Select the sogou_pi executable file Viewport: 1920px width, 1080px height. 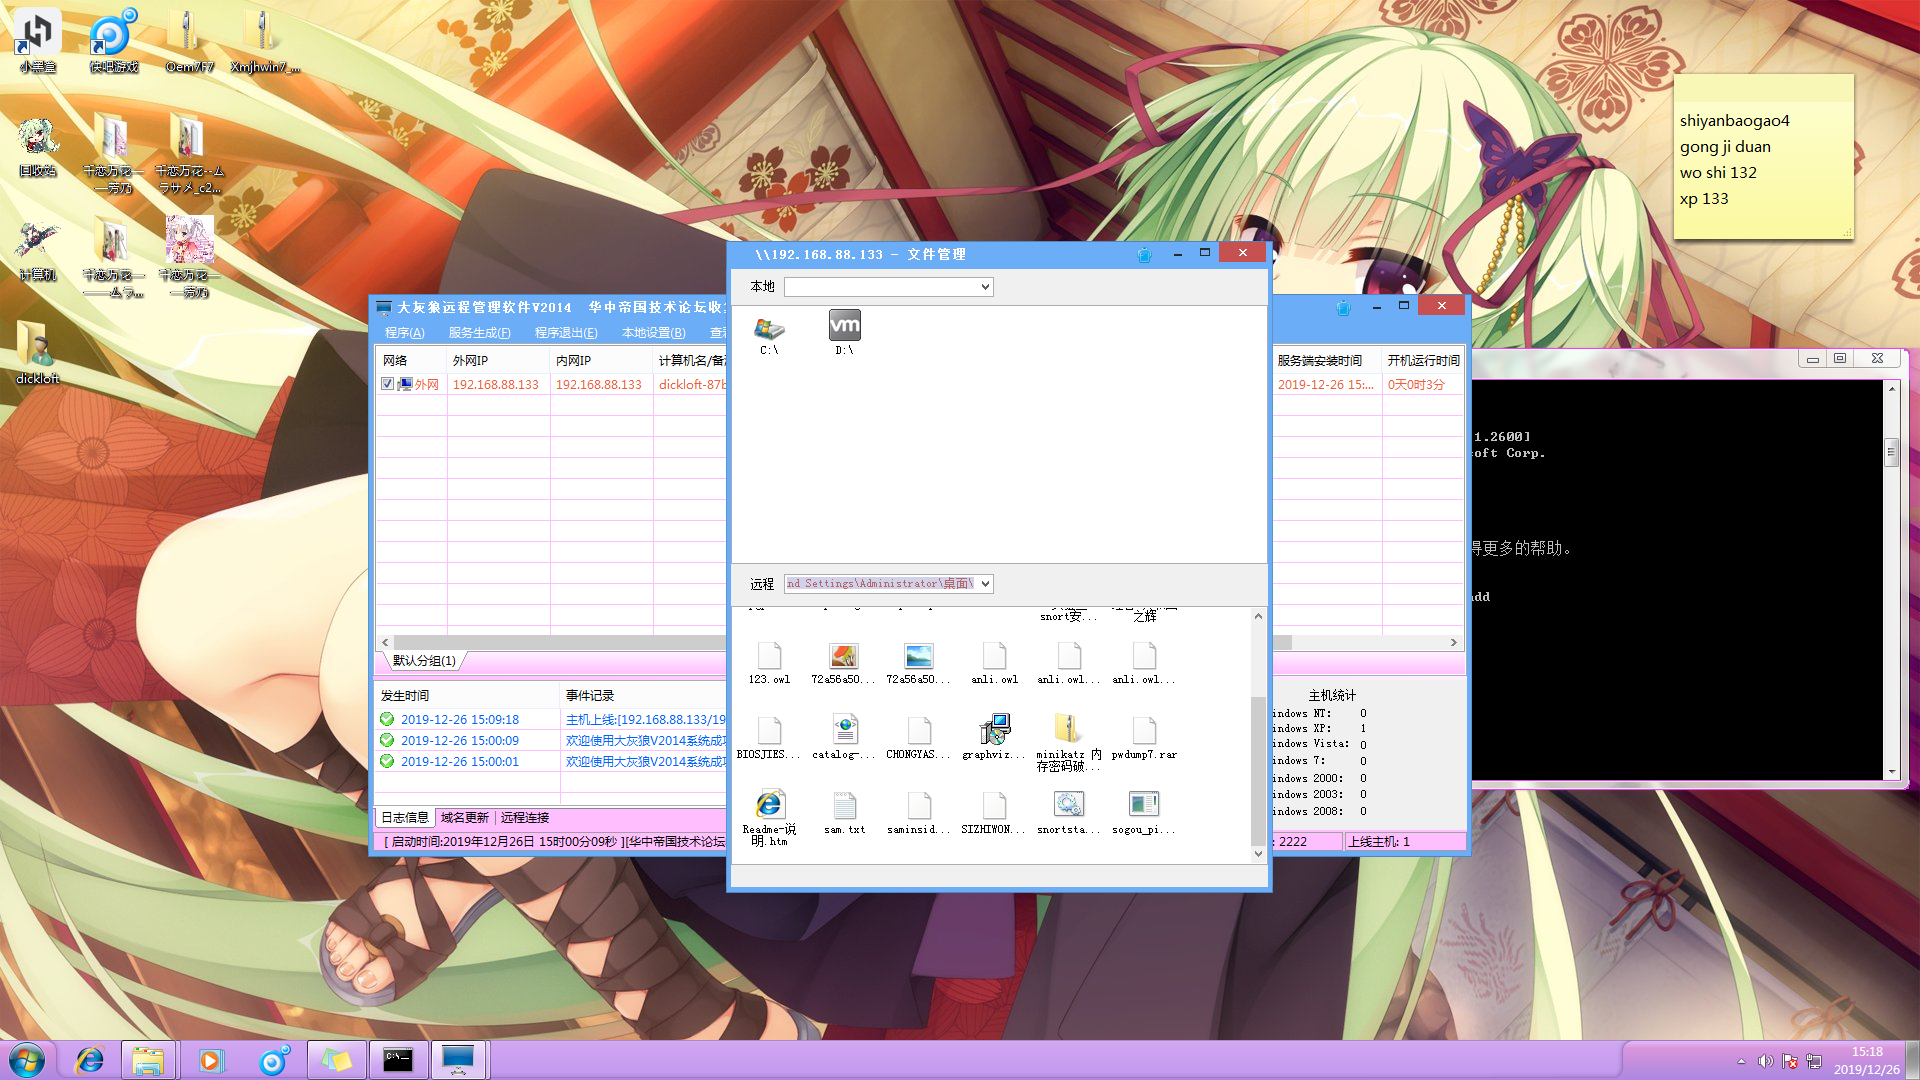pos(1143,806)
